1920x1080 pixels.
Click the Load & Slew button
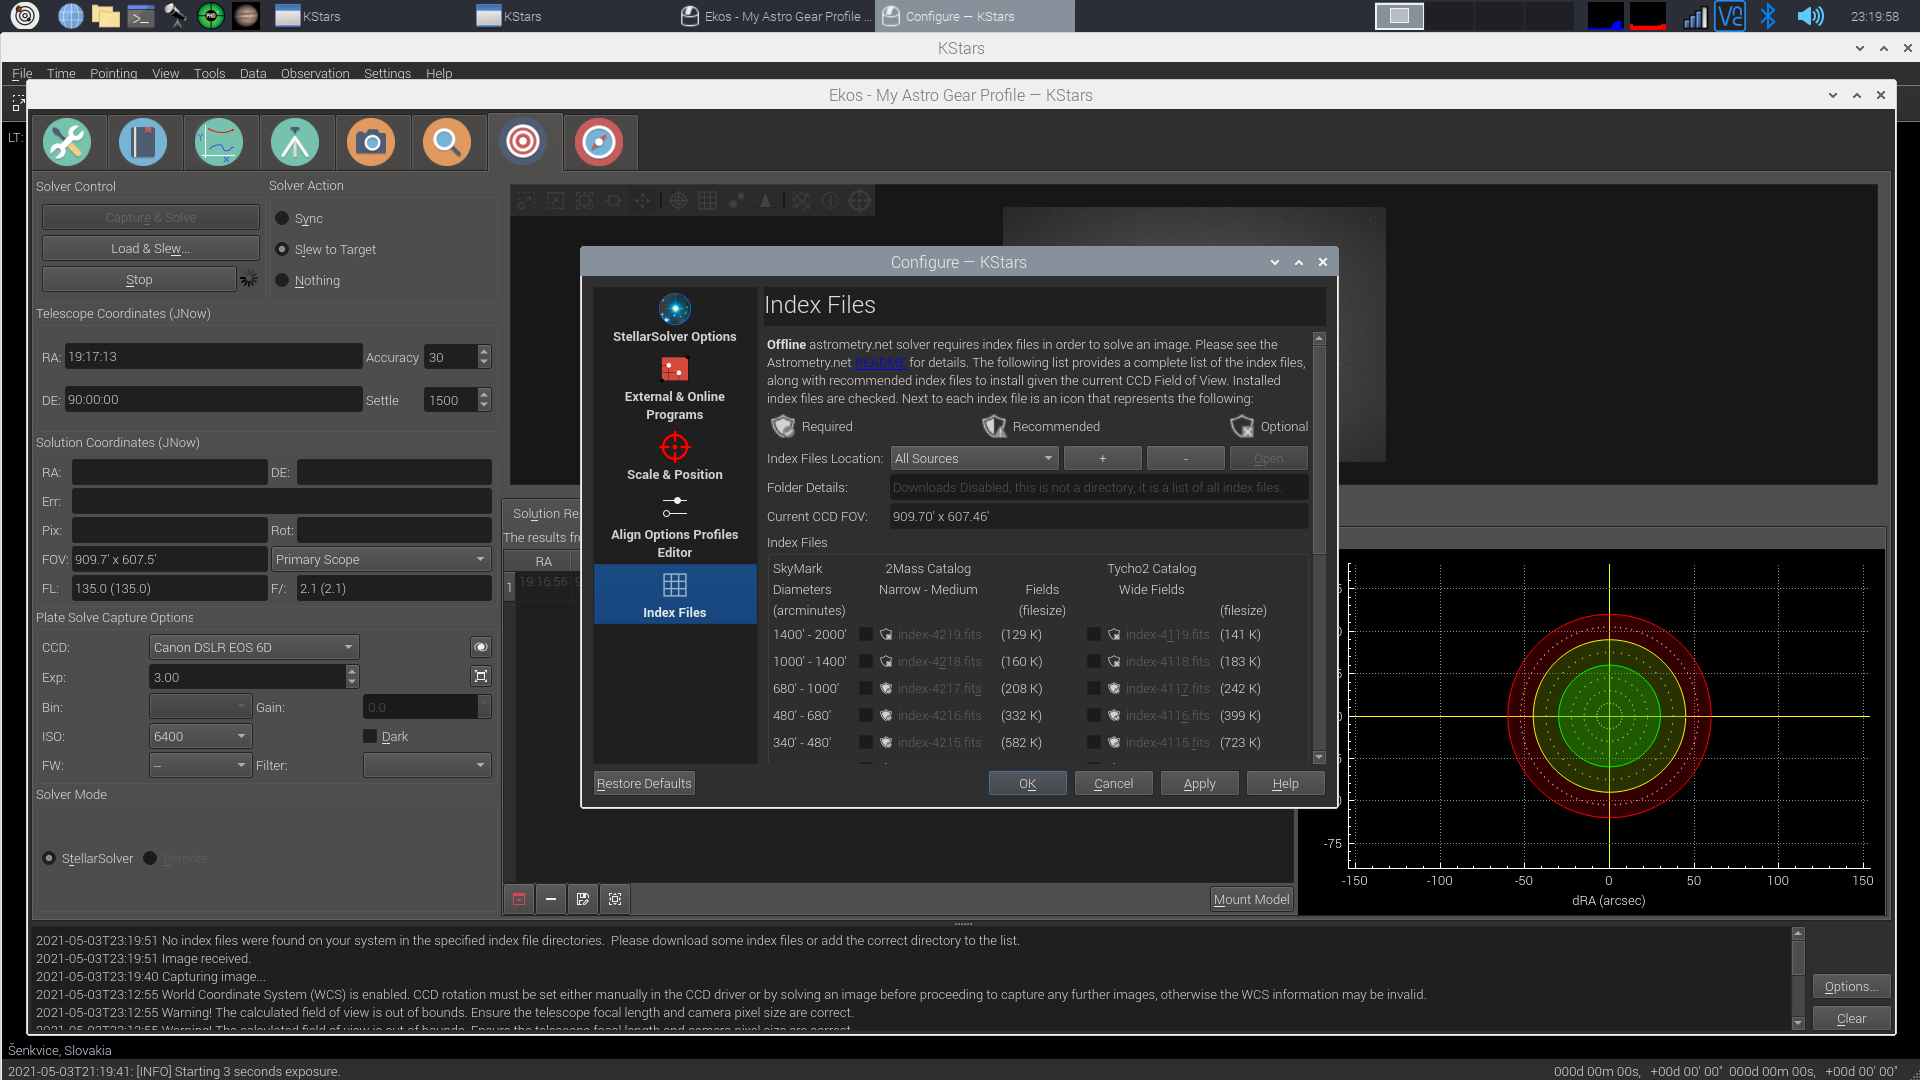pos(151,248)
